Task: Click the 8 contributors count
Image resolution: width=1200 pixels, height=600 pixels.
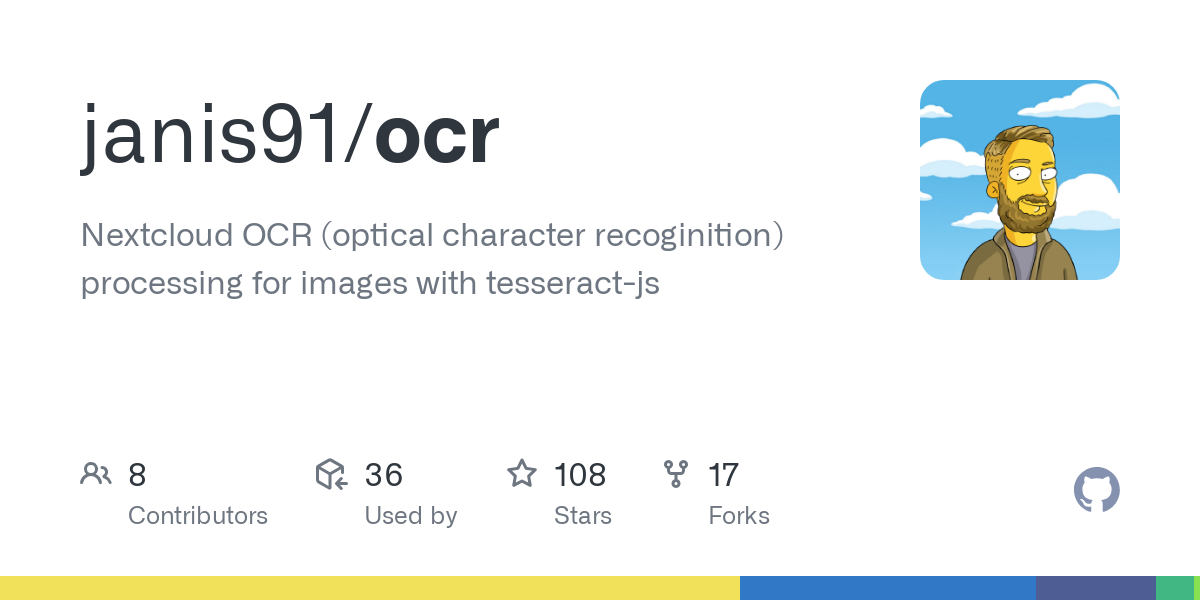Action: pos(137,475)
